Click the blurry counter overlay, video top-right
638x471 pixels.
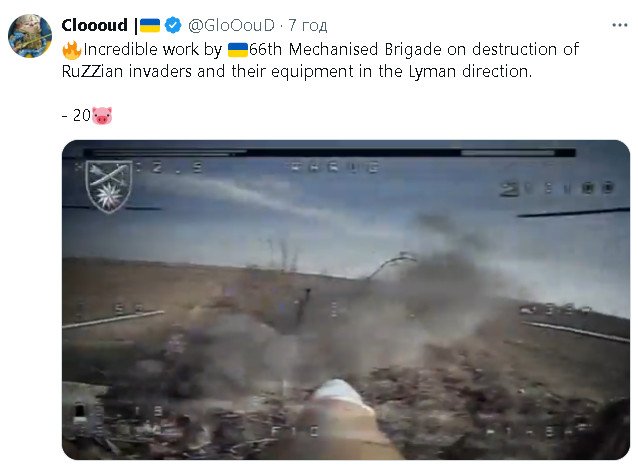point(557,188)
